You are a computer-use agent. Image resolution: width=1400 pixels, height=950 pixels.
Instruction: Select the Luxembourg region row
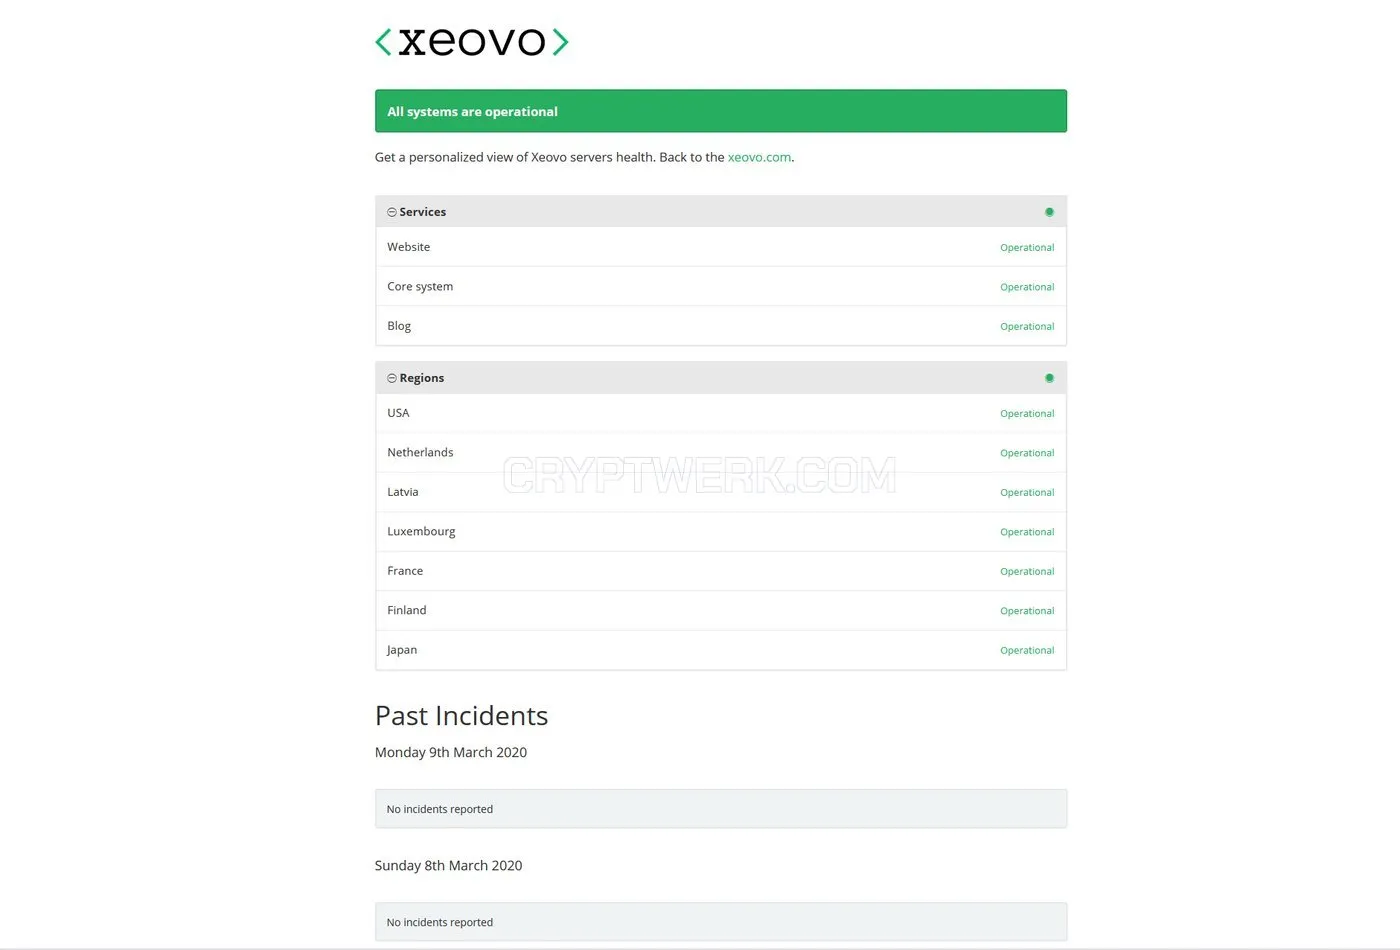(x=721, y=531)
